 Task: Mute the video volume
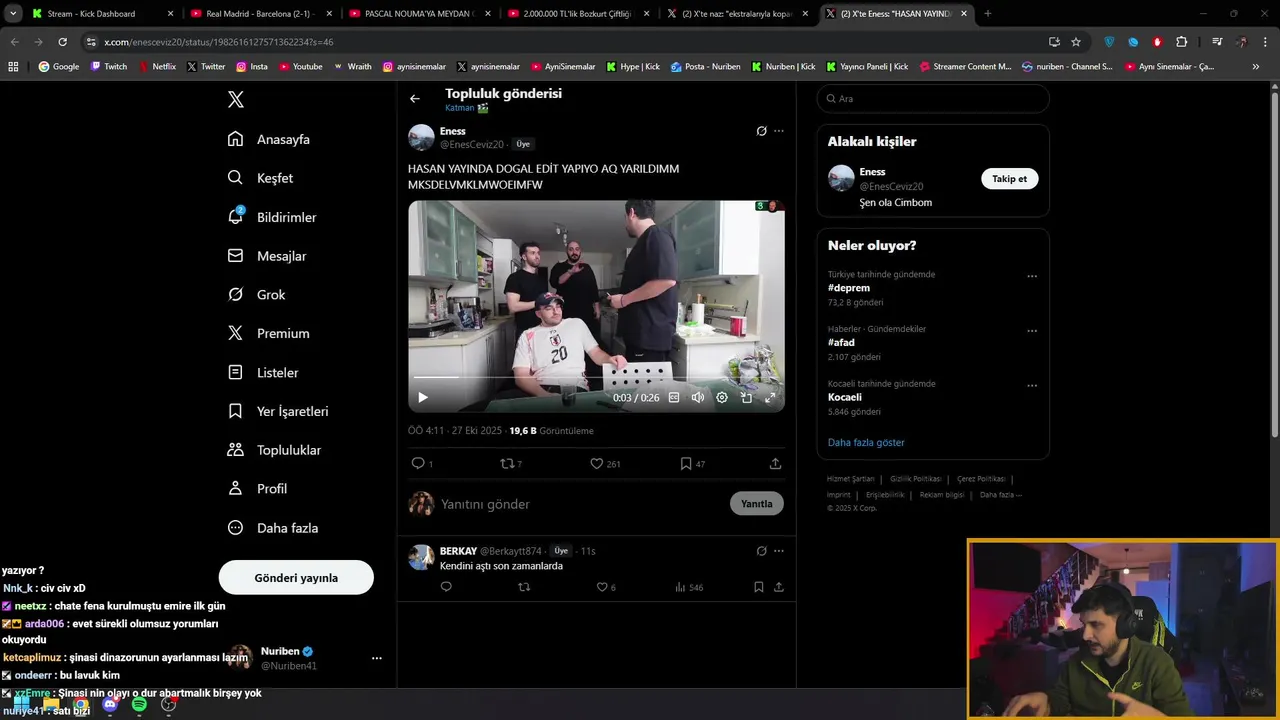click(698, 397)
